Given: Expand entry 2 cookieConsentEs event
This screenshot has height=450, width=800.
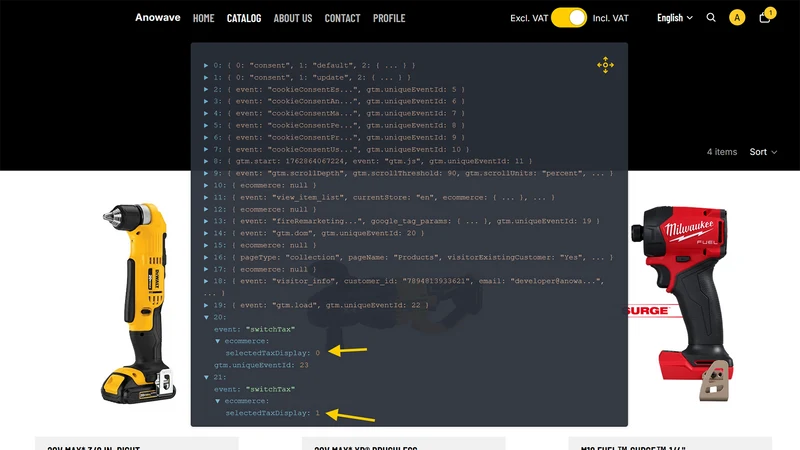Looking at the screenshot, I should [x=206, y=89].
